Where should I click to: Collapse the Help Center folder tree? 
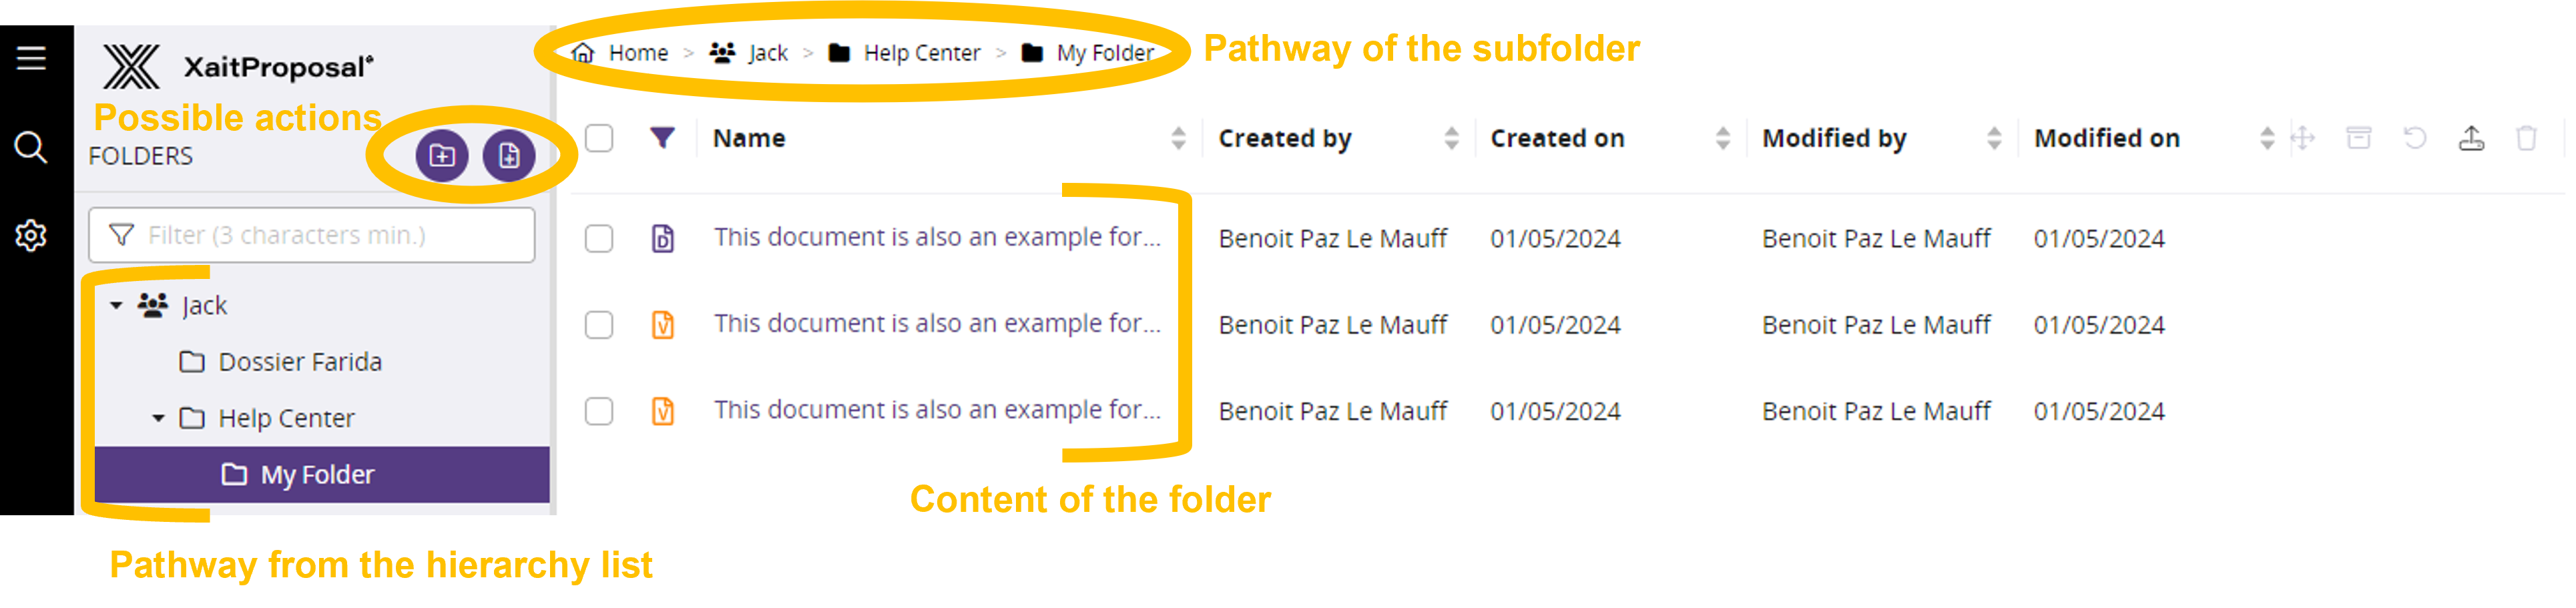(x=158, y=417)
